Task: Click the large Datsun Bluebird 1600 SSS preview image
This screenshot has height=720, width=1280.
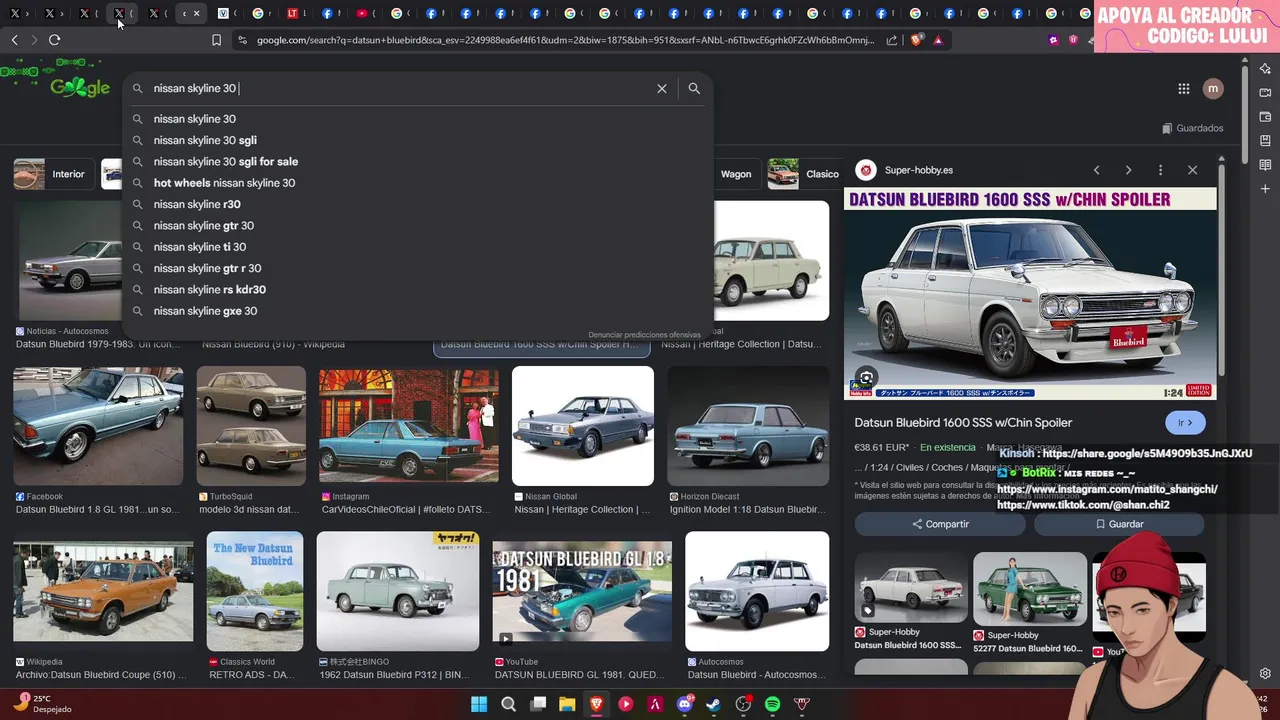Action: pos(1030,294)
